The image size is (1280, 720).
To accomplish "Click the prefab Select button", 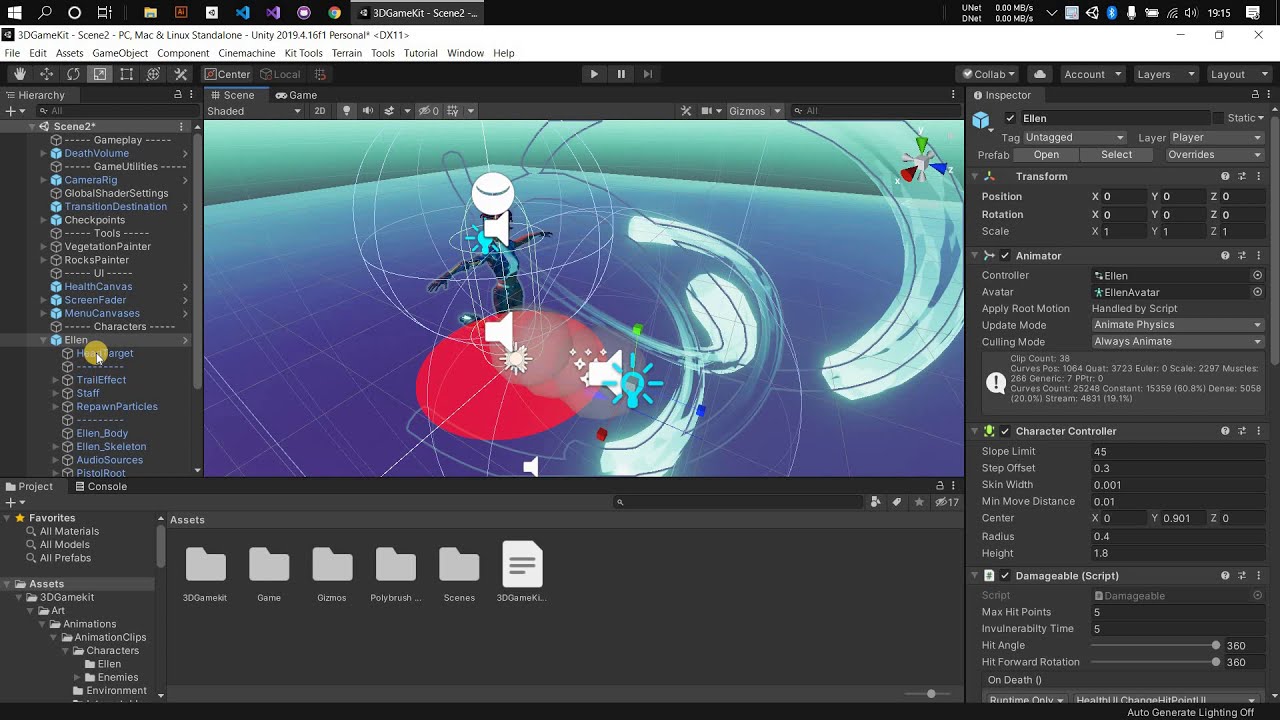I will pyautogui.click(x=1116, y=155).
